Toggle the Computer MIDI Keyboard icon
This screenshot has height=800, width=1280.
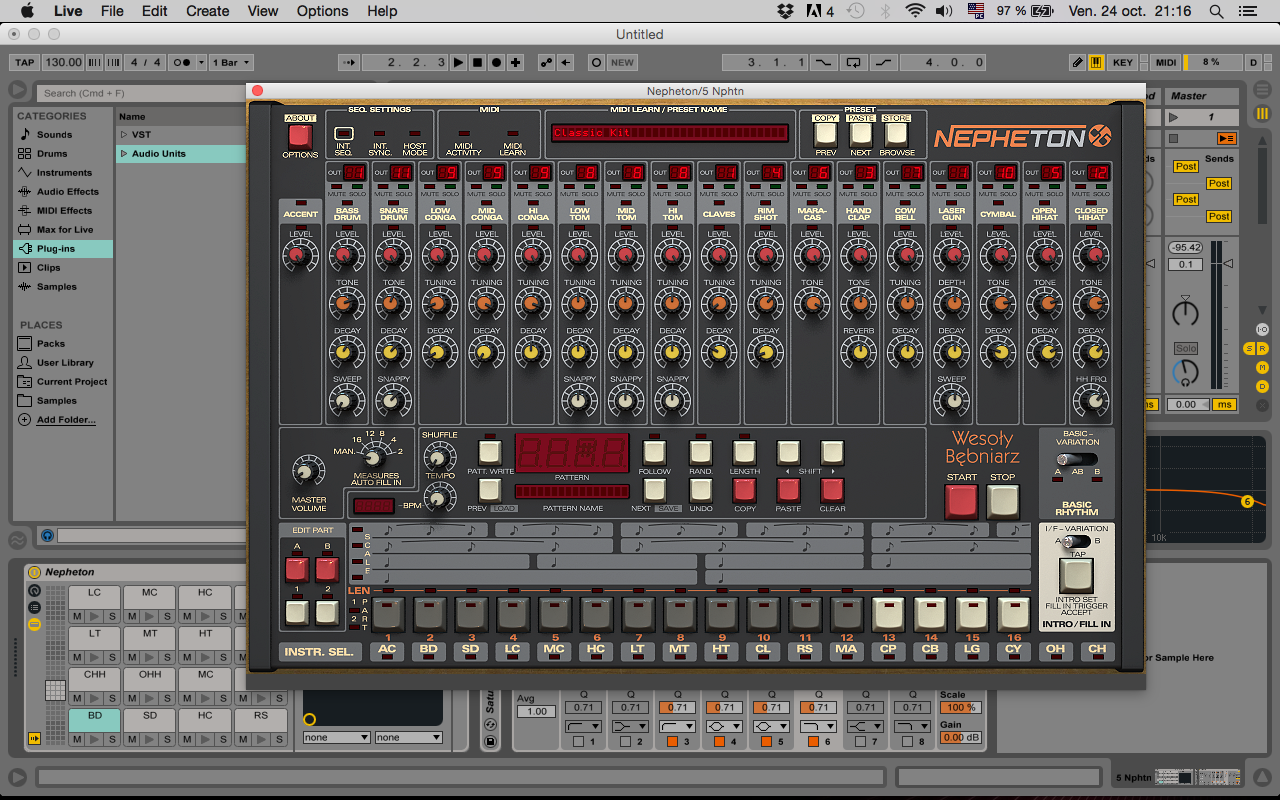pos(1096,62)
